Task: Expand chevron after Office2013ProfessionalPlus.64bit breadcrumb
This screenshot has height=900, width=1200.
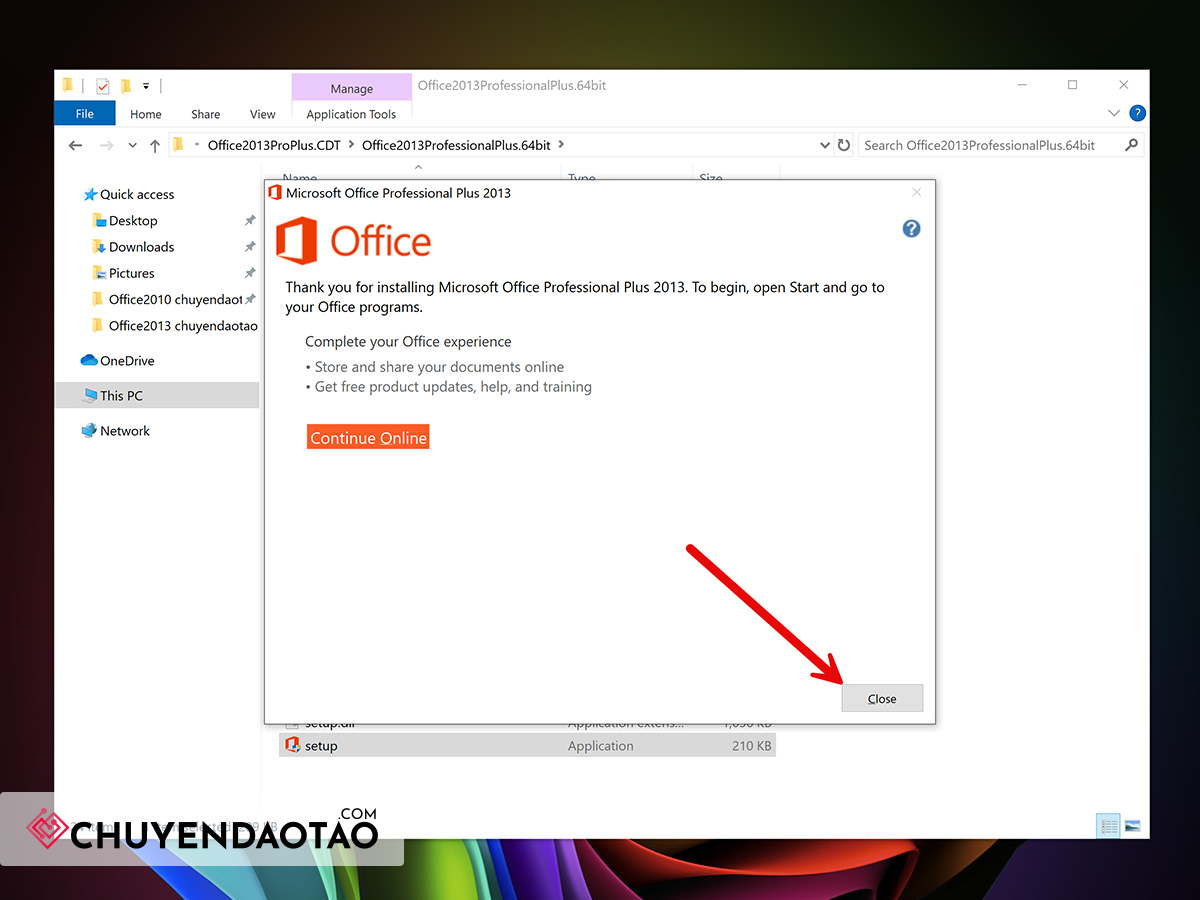Action: (x=561, y=145)
